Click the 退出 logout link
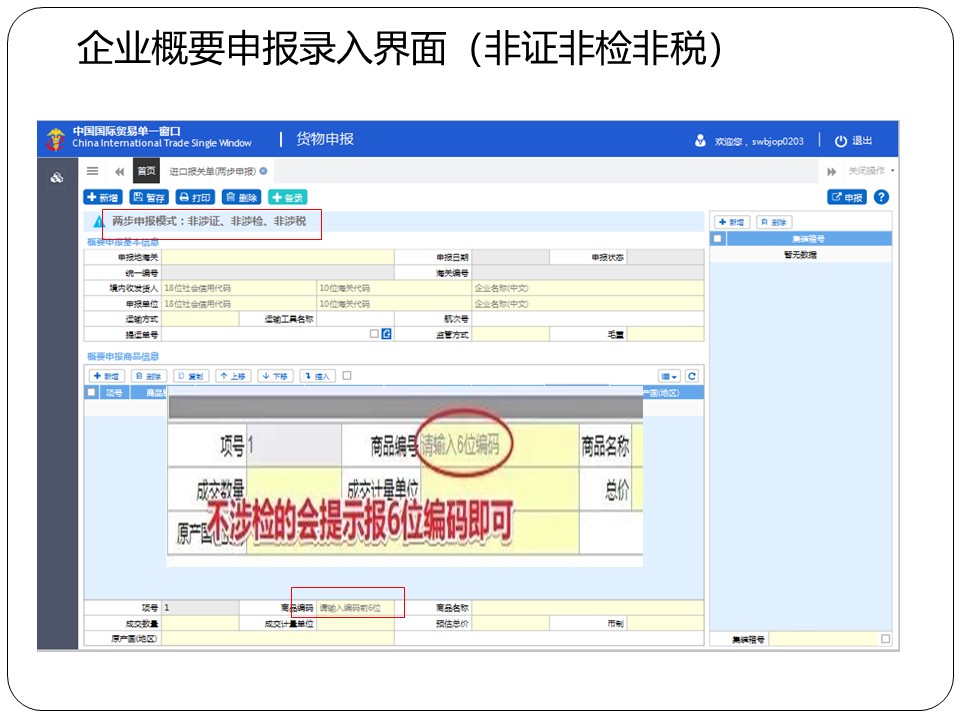 853,141
